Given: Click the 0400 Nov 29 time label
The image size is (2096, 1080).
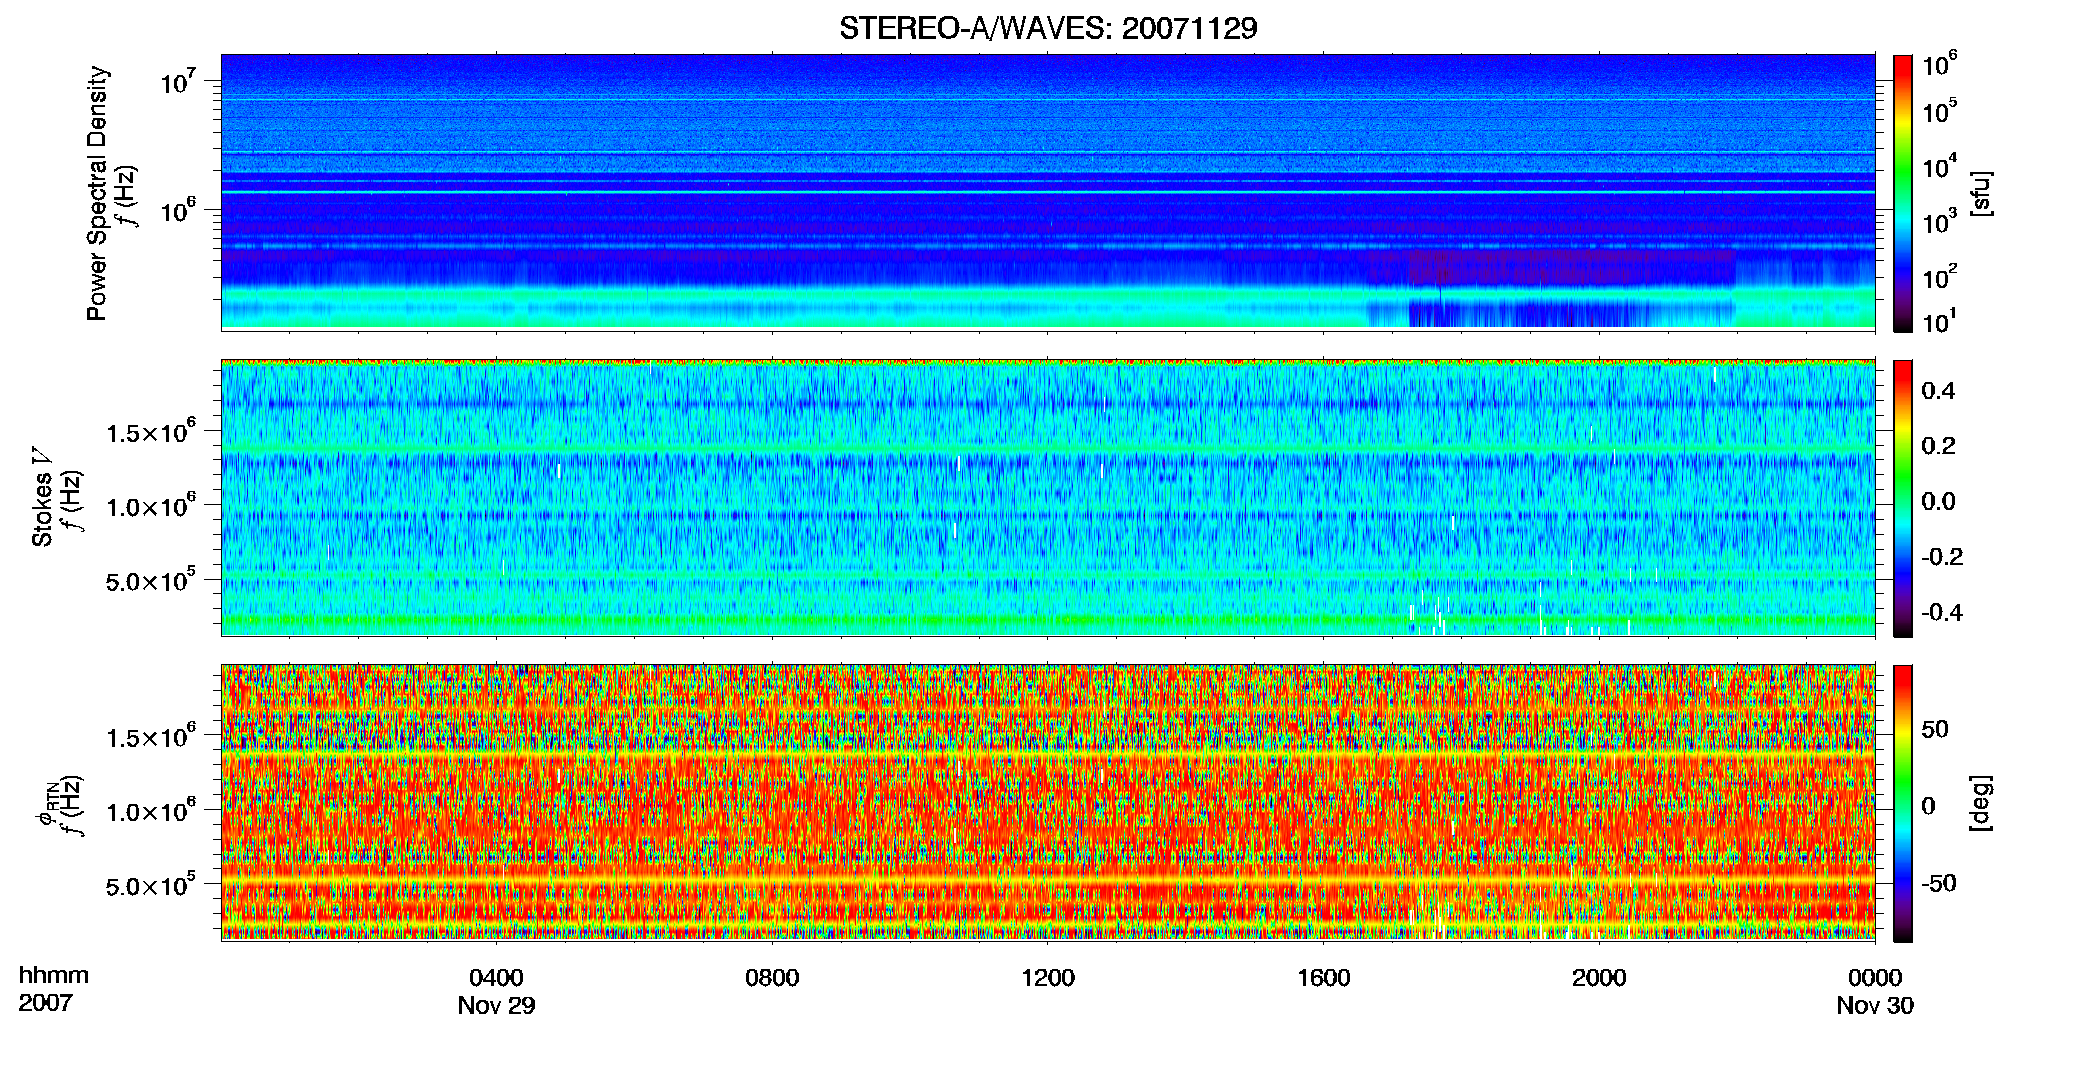Looking at the screenshot, I should (x=496, y=991).
